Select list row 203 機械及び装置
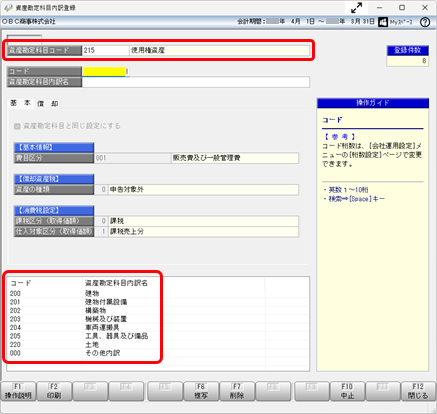Image resolution: width=437 pixels, height=414 pixels. [x=158, y=319]
